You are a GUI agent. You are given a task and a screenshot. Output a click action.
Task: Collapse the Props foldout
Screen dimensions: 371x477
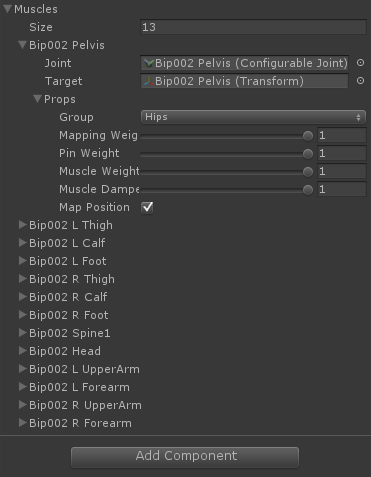click(x=37, y=99)
